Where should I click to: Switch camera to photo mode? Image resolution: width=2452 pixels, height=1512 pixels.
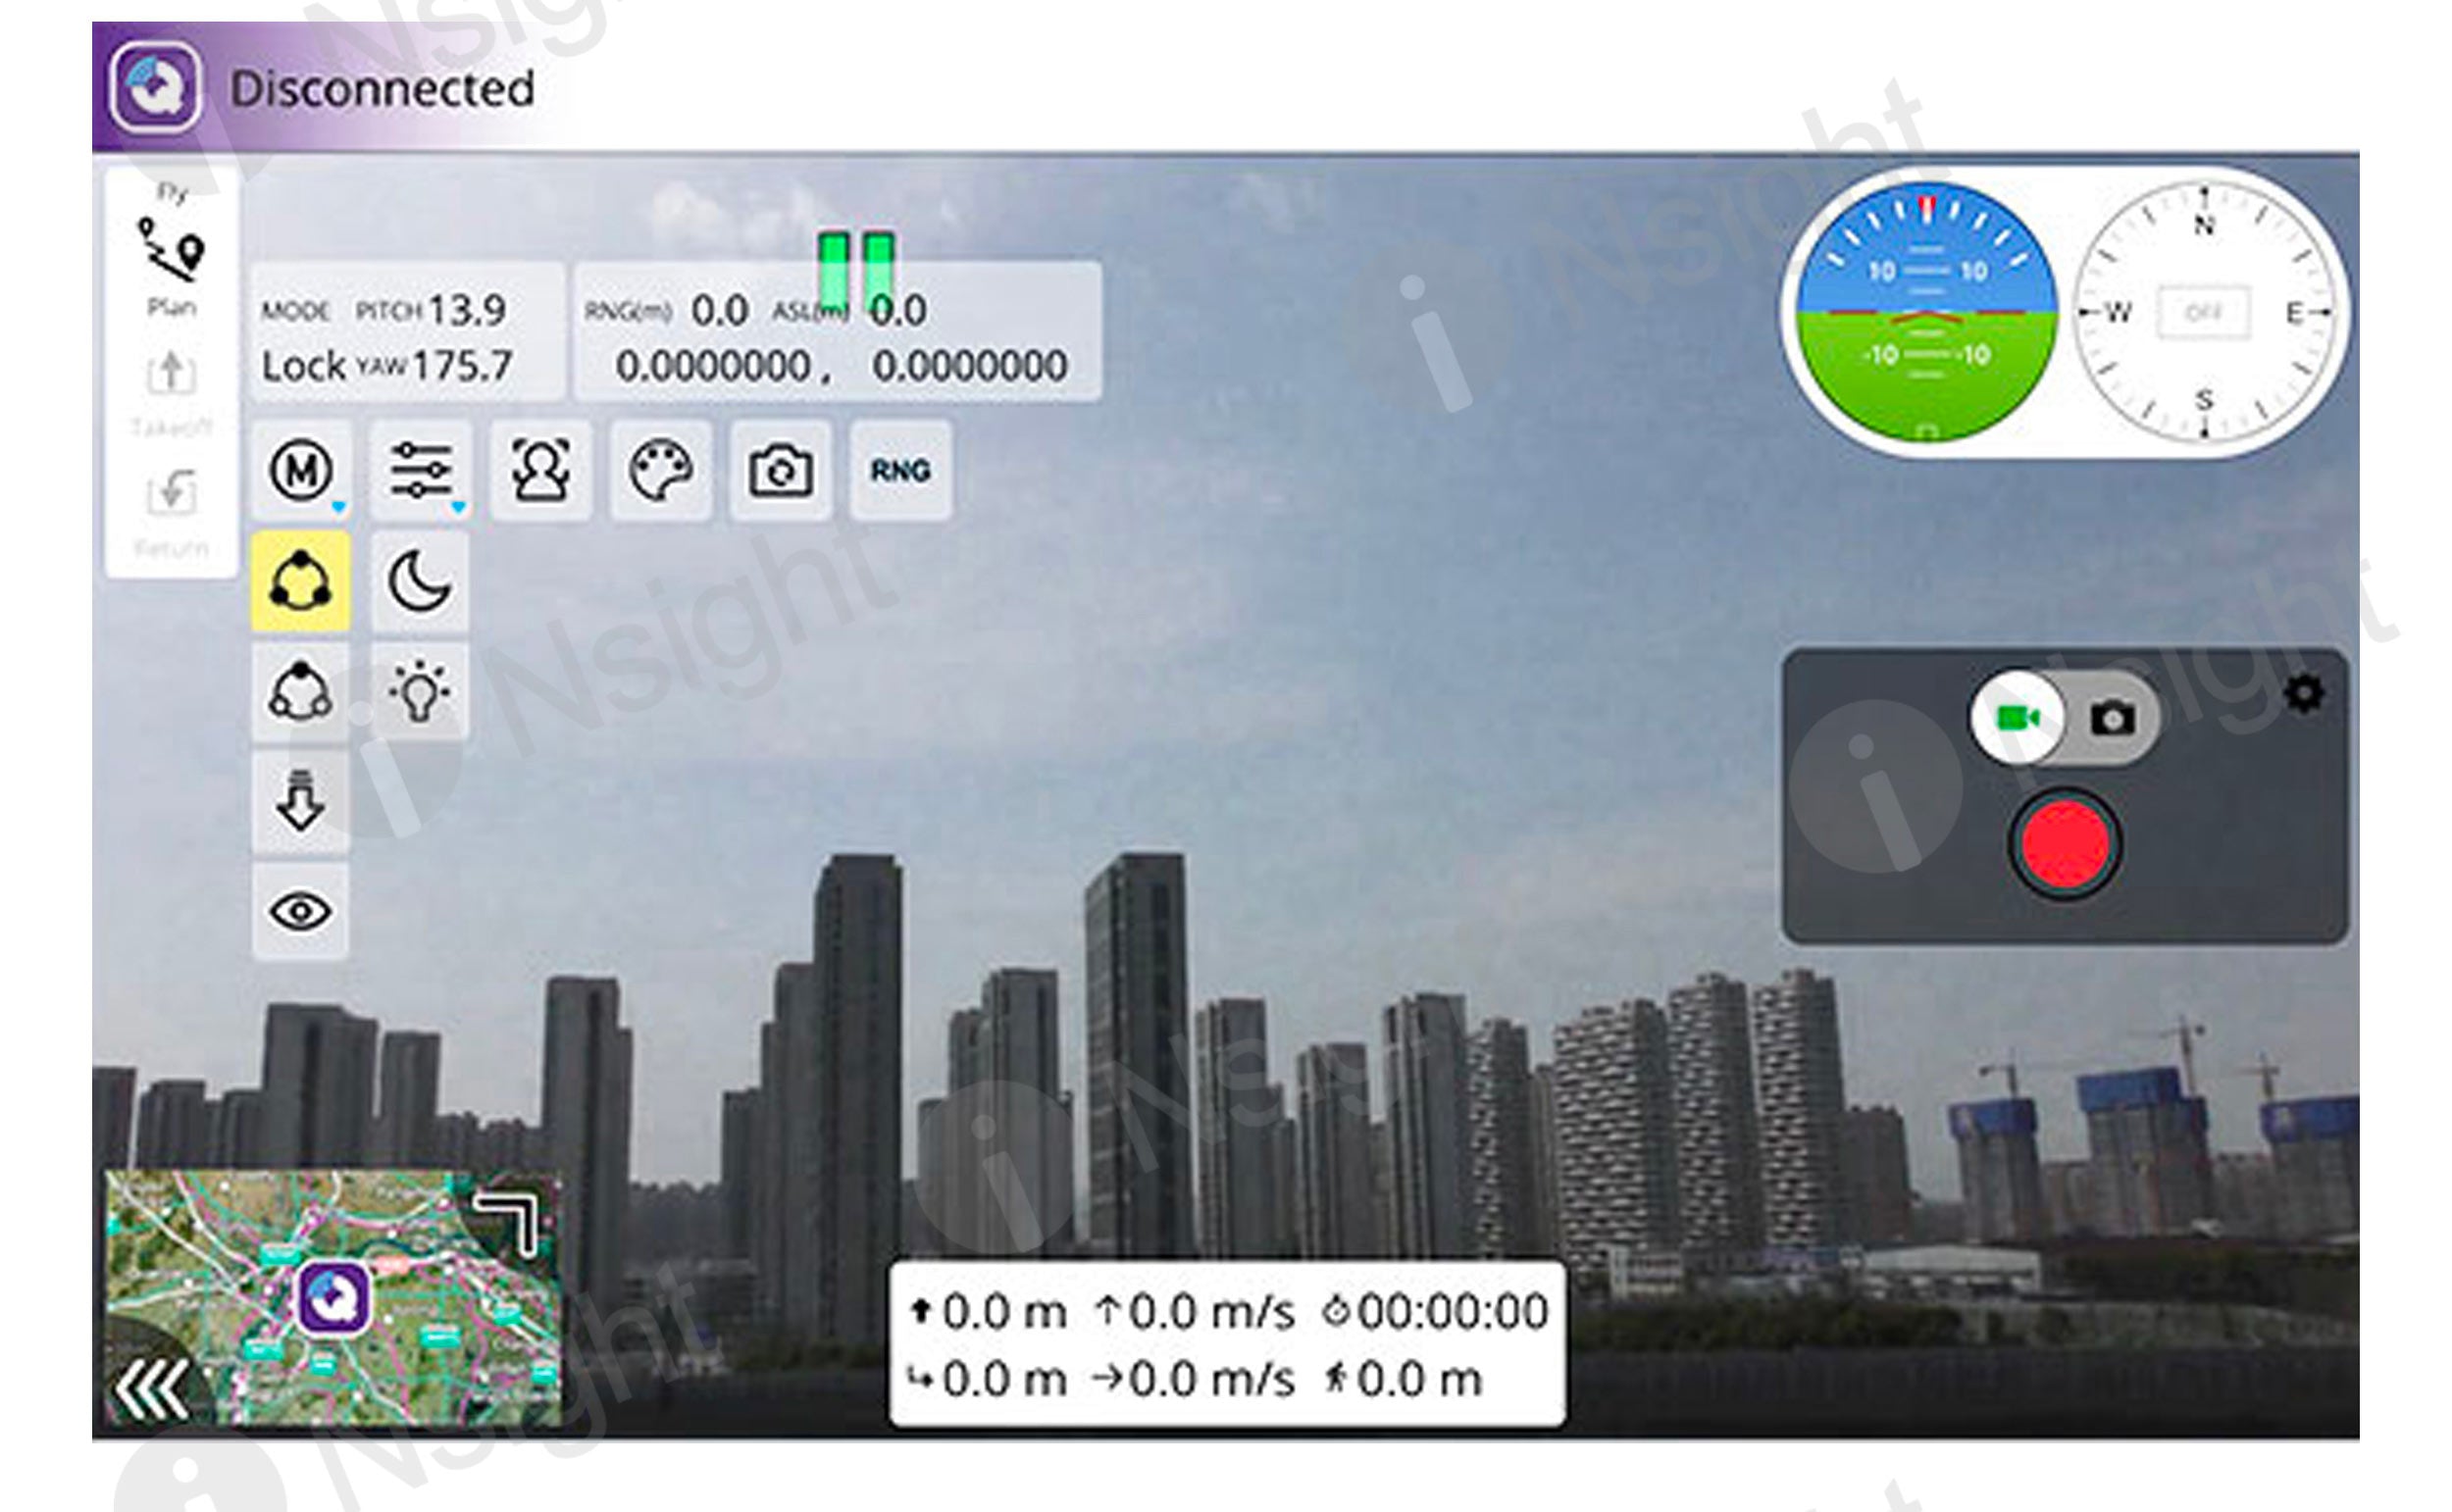tap(2112, 718)
